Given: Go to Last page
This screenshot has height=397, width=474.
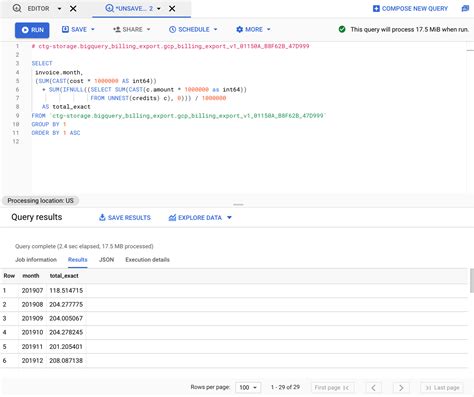Looking at the screenshot, I should coord(442,387).
